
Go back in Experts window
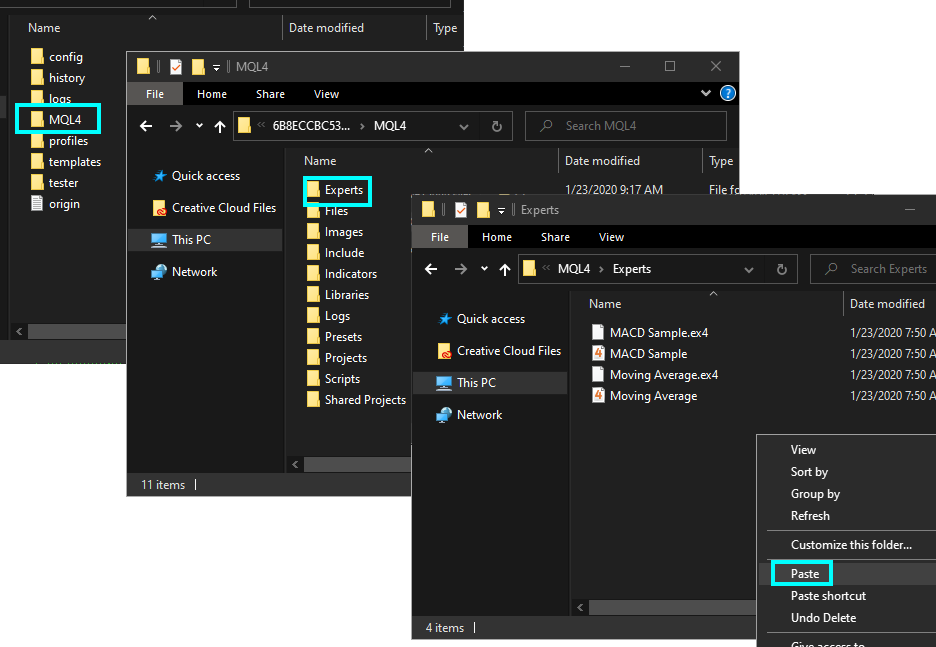coord(431,269)
